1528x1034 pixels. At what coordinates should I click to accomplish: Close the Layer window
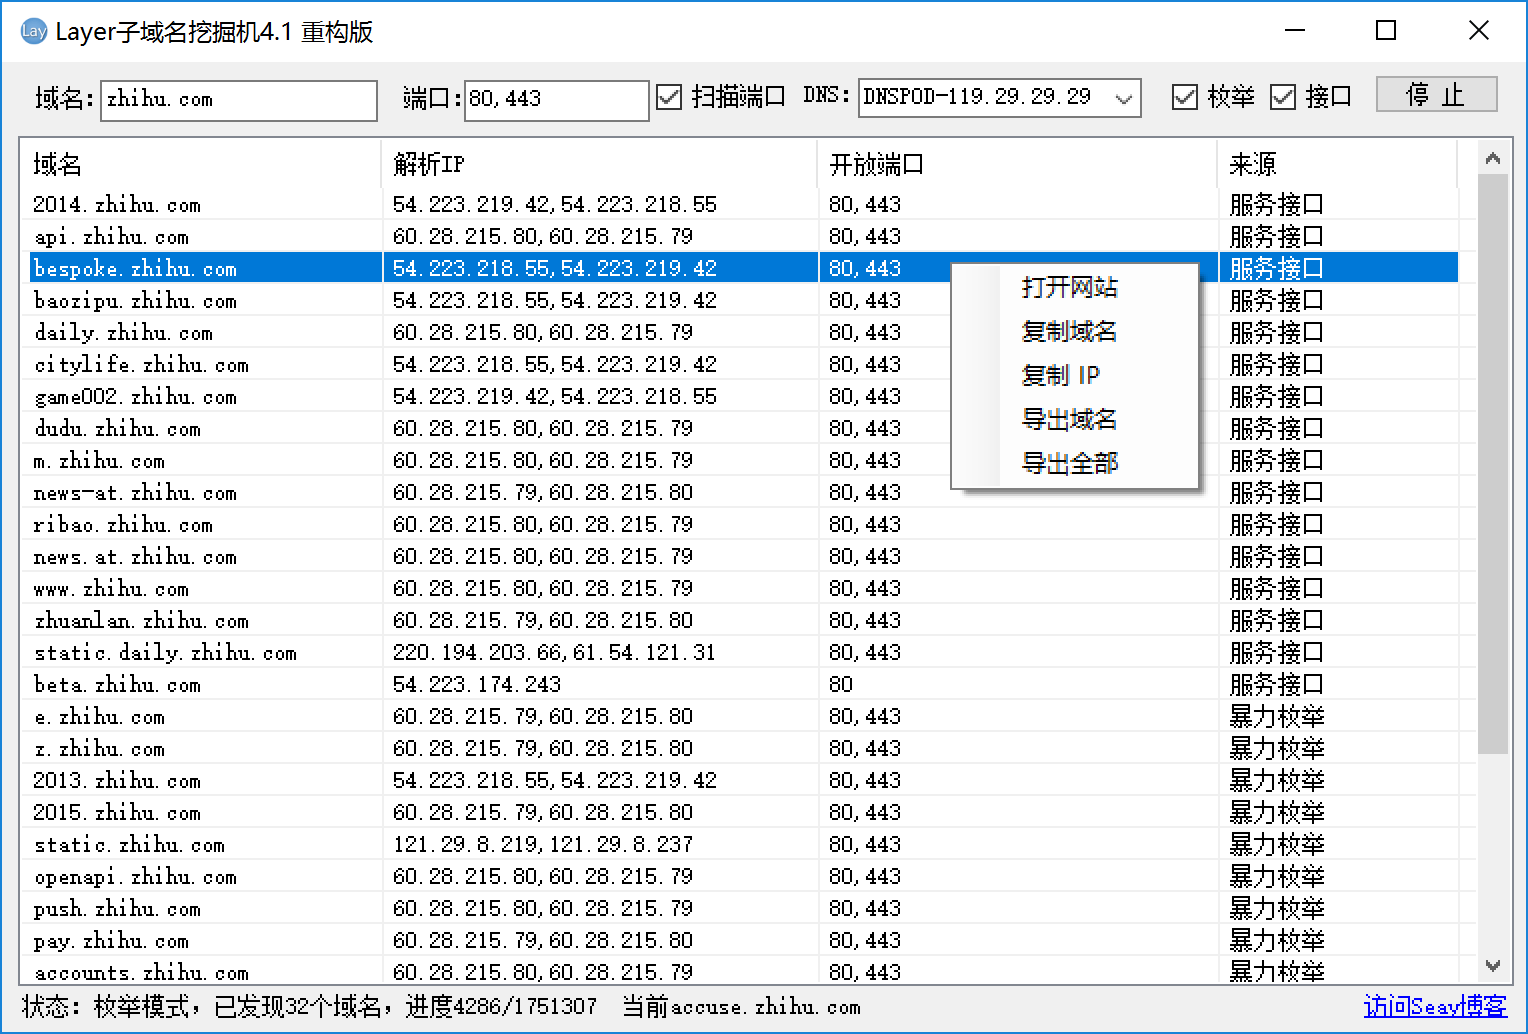(x=1479, y=31)
